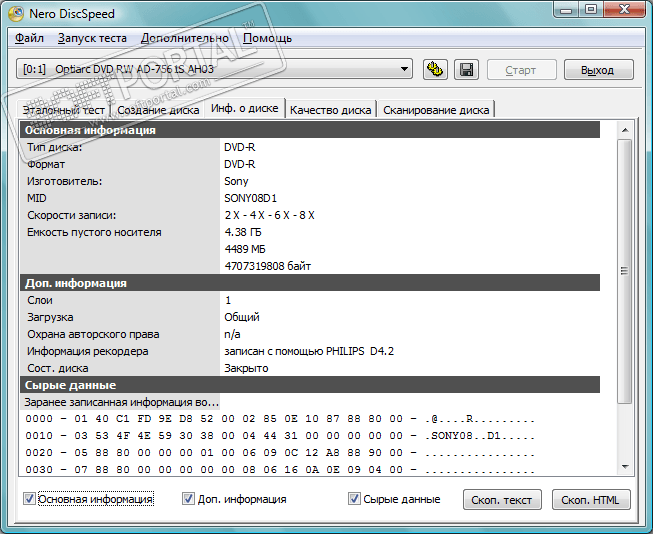Click the Старт button
This screenshot has height=534, width=653.
coord(521,70)
